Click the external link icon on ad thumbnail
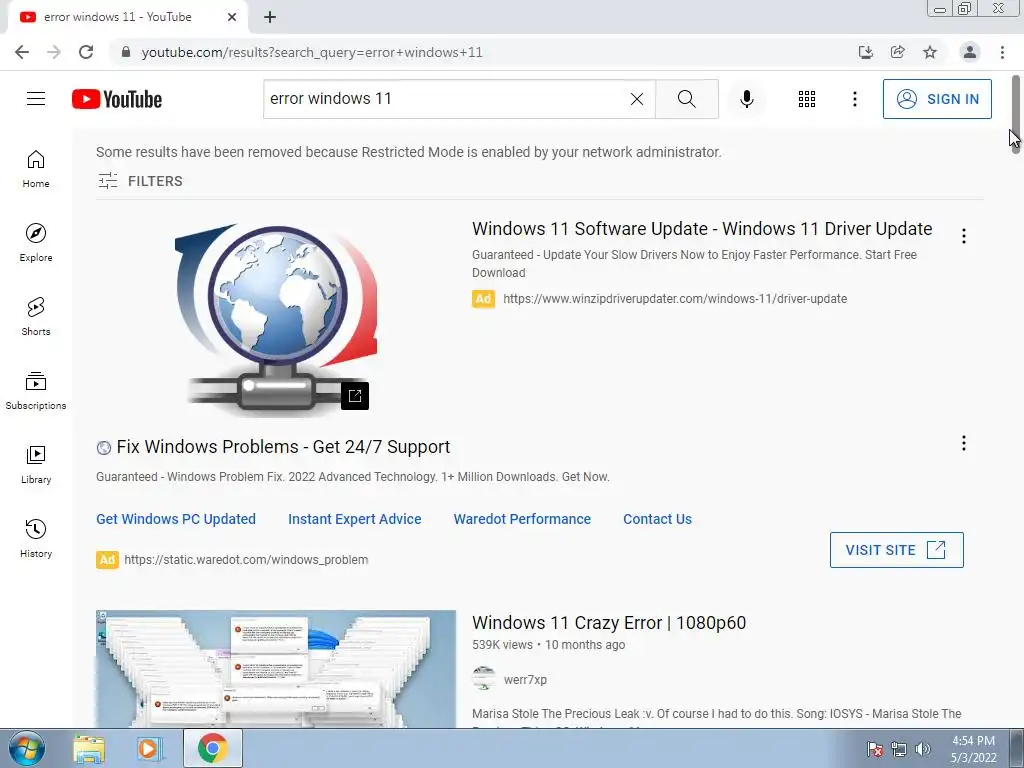Screen dimensions: 1024x768 tap(355, 396)
